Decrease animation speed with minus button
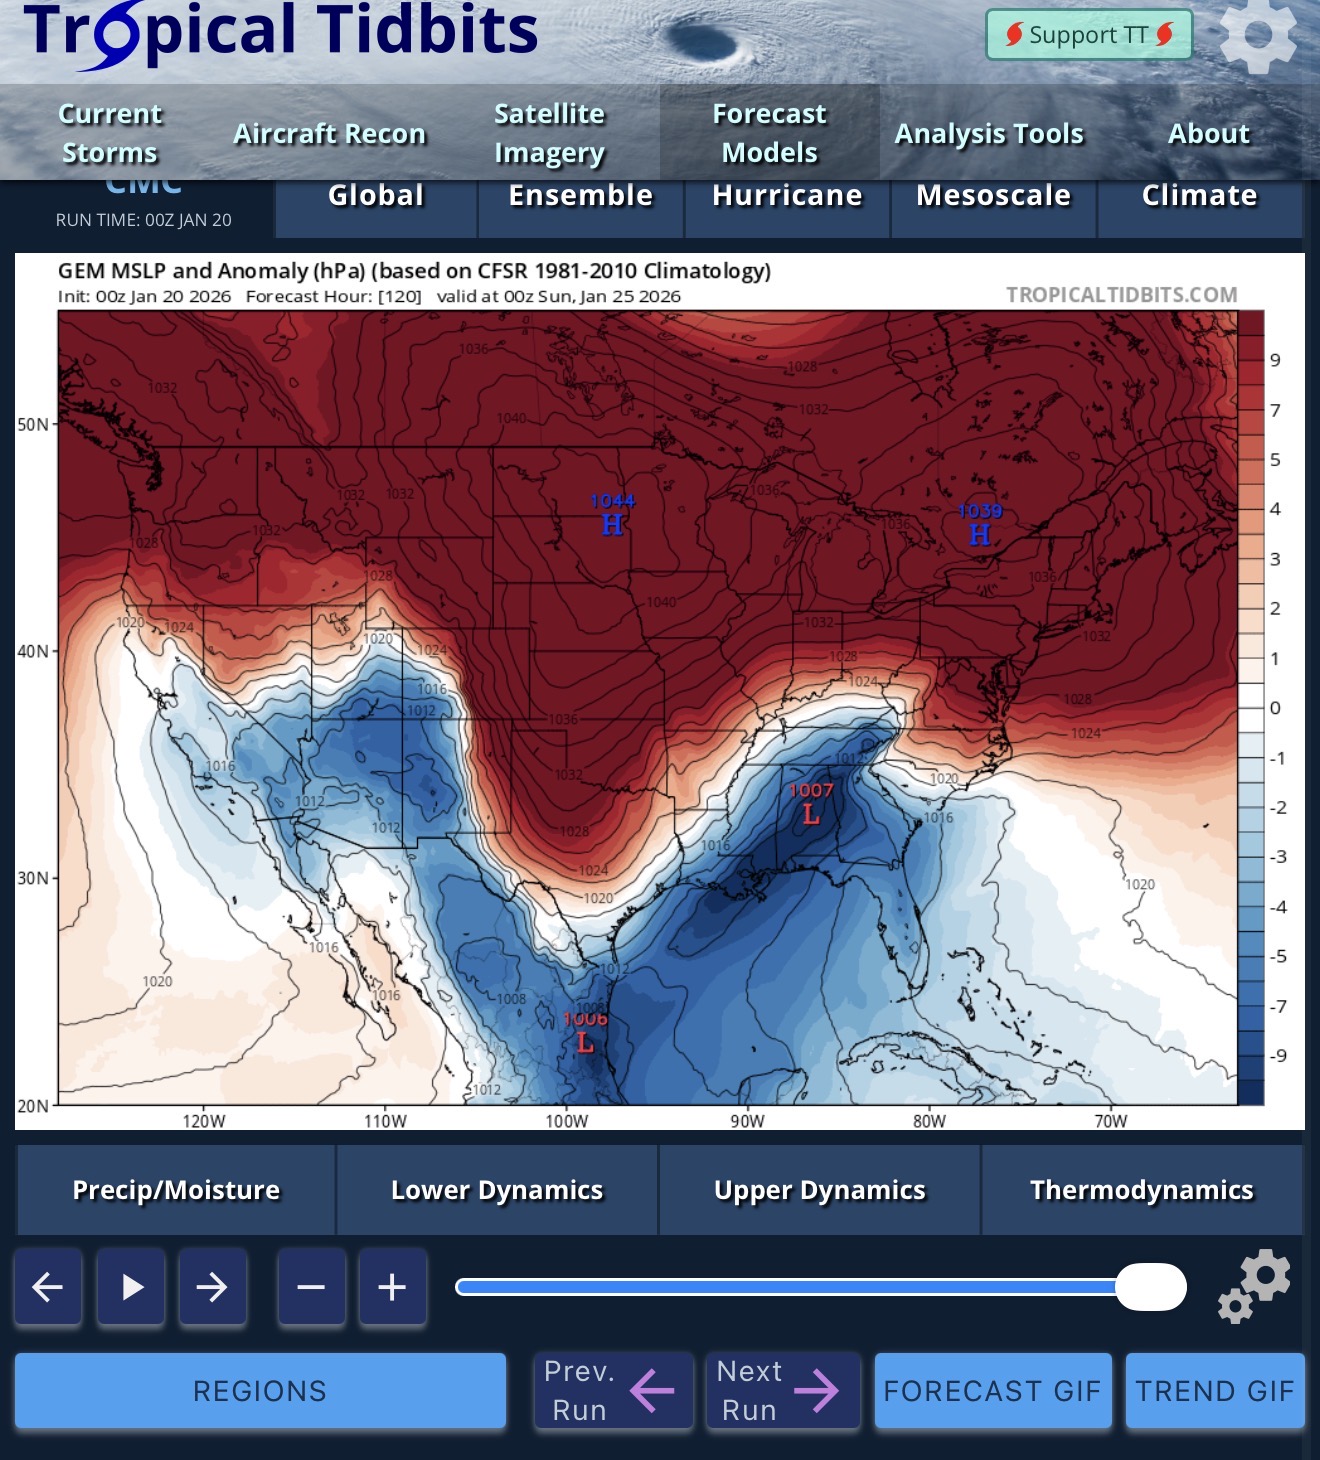This screenshot has width=1320, height=1460. tap(311, 1287)
